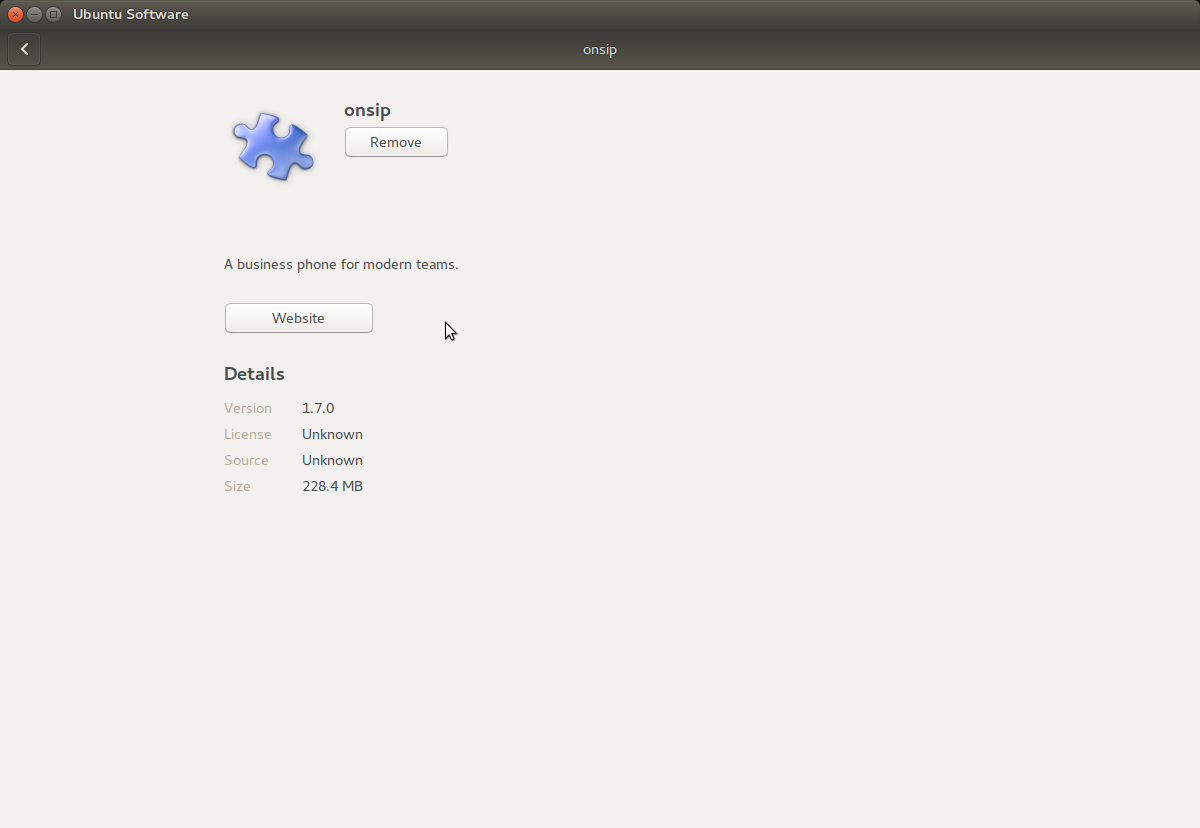The image size is (1200, 828).
Task: Select the size value 228.4 MB
Action: point(332,486)
